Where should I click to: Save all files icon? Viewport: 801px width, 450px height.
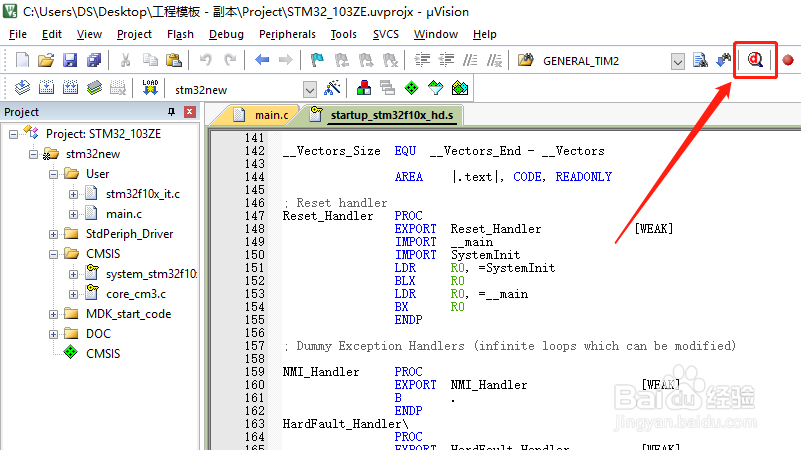tap(94, 60)
